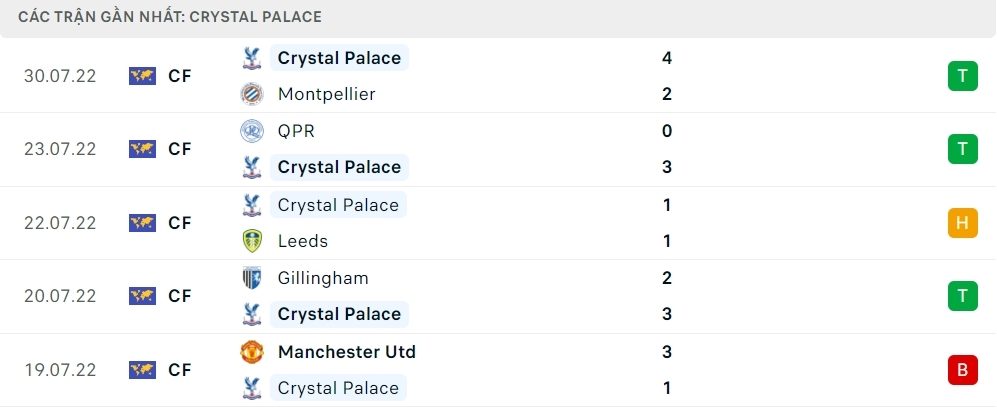
Task: Open the QPR team link
Action: pyautogui.click(x=296, y=131)
